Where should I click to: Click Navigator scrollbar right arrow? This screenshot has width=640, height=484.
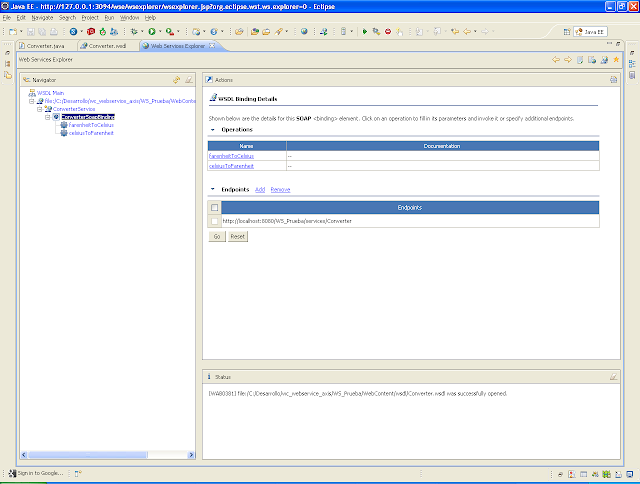coord(191,455)
